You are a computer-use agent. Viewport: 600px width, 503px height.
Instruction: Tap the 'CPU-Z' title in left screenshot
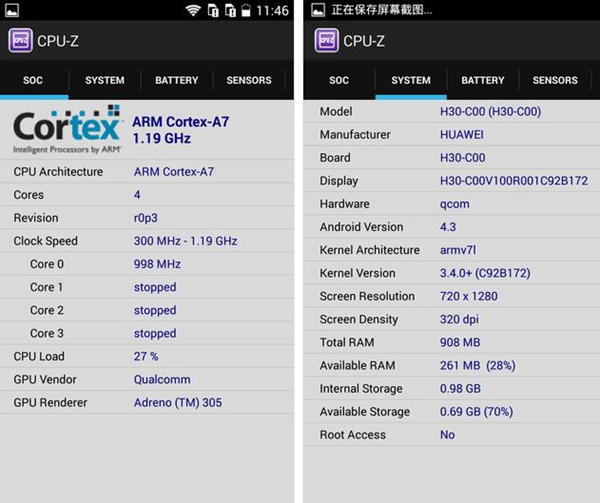click(x=58, y=41)
